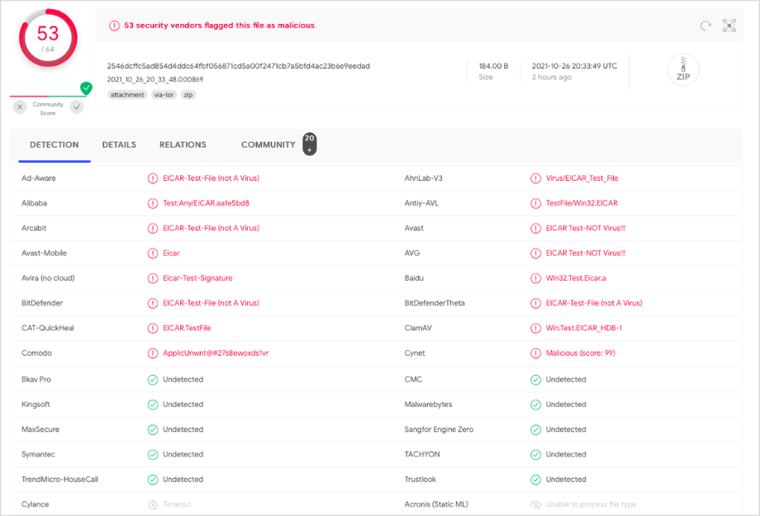Image resolution: width=760 pixels, height=516 pixels.
Task: Click the green check icon for Symantec
Action: click(153, 454)
